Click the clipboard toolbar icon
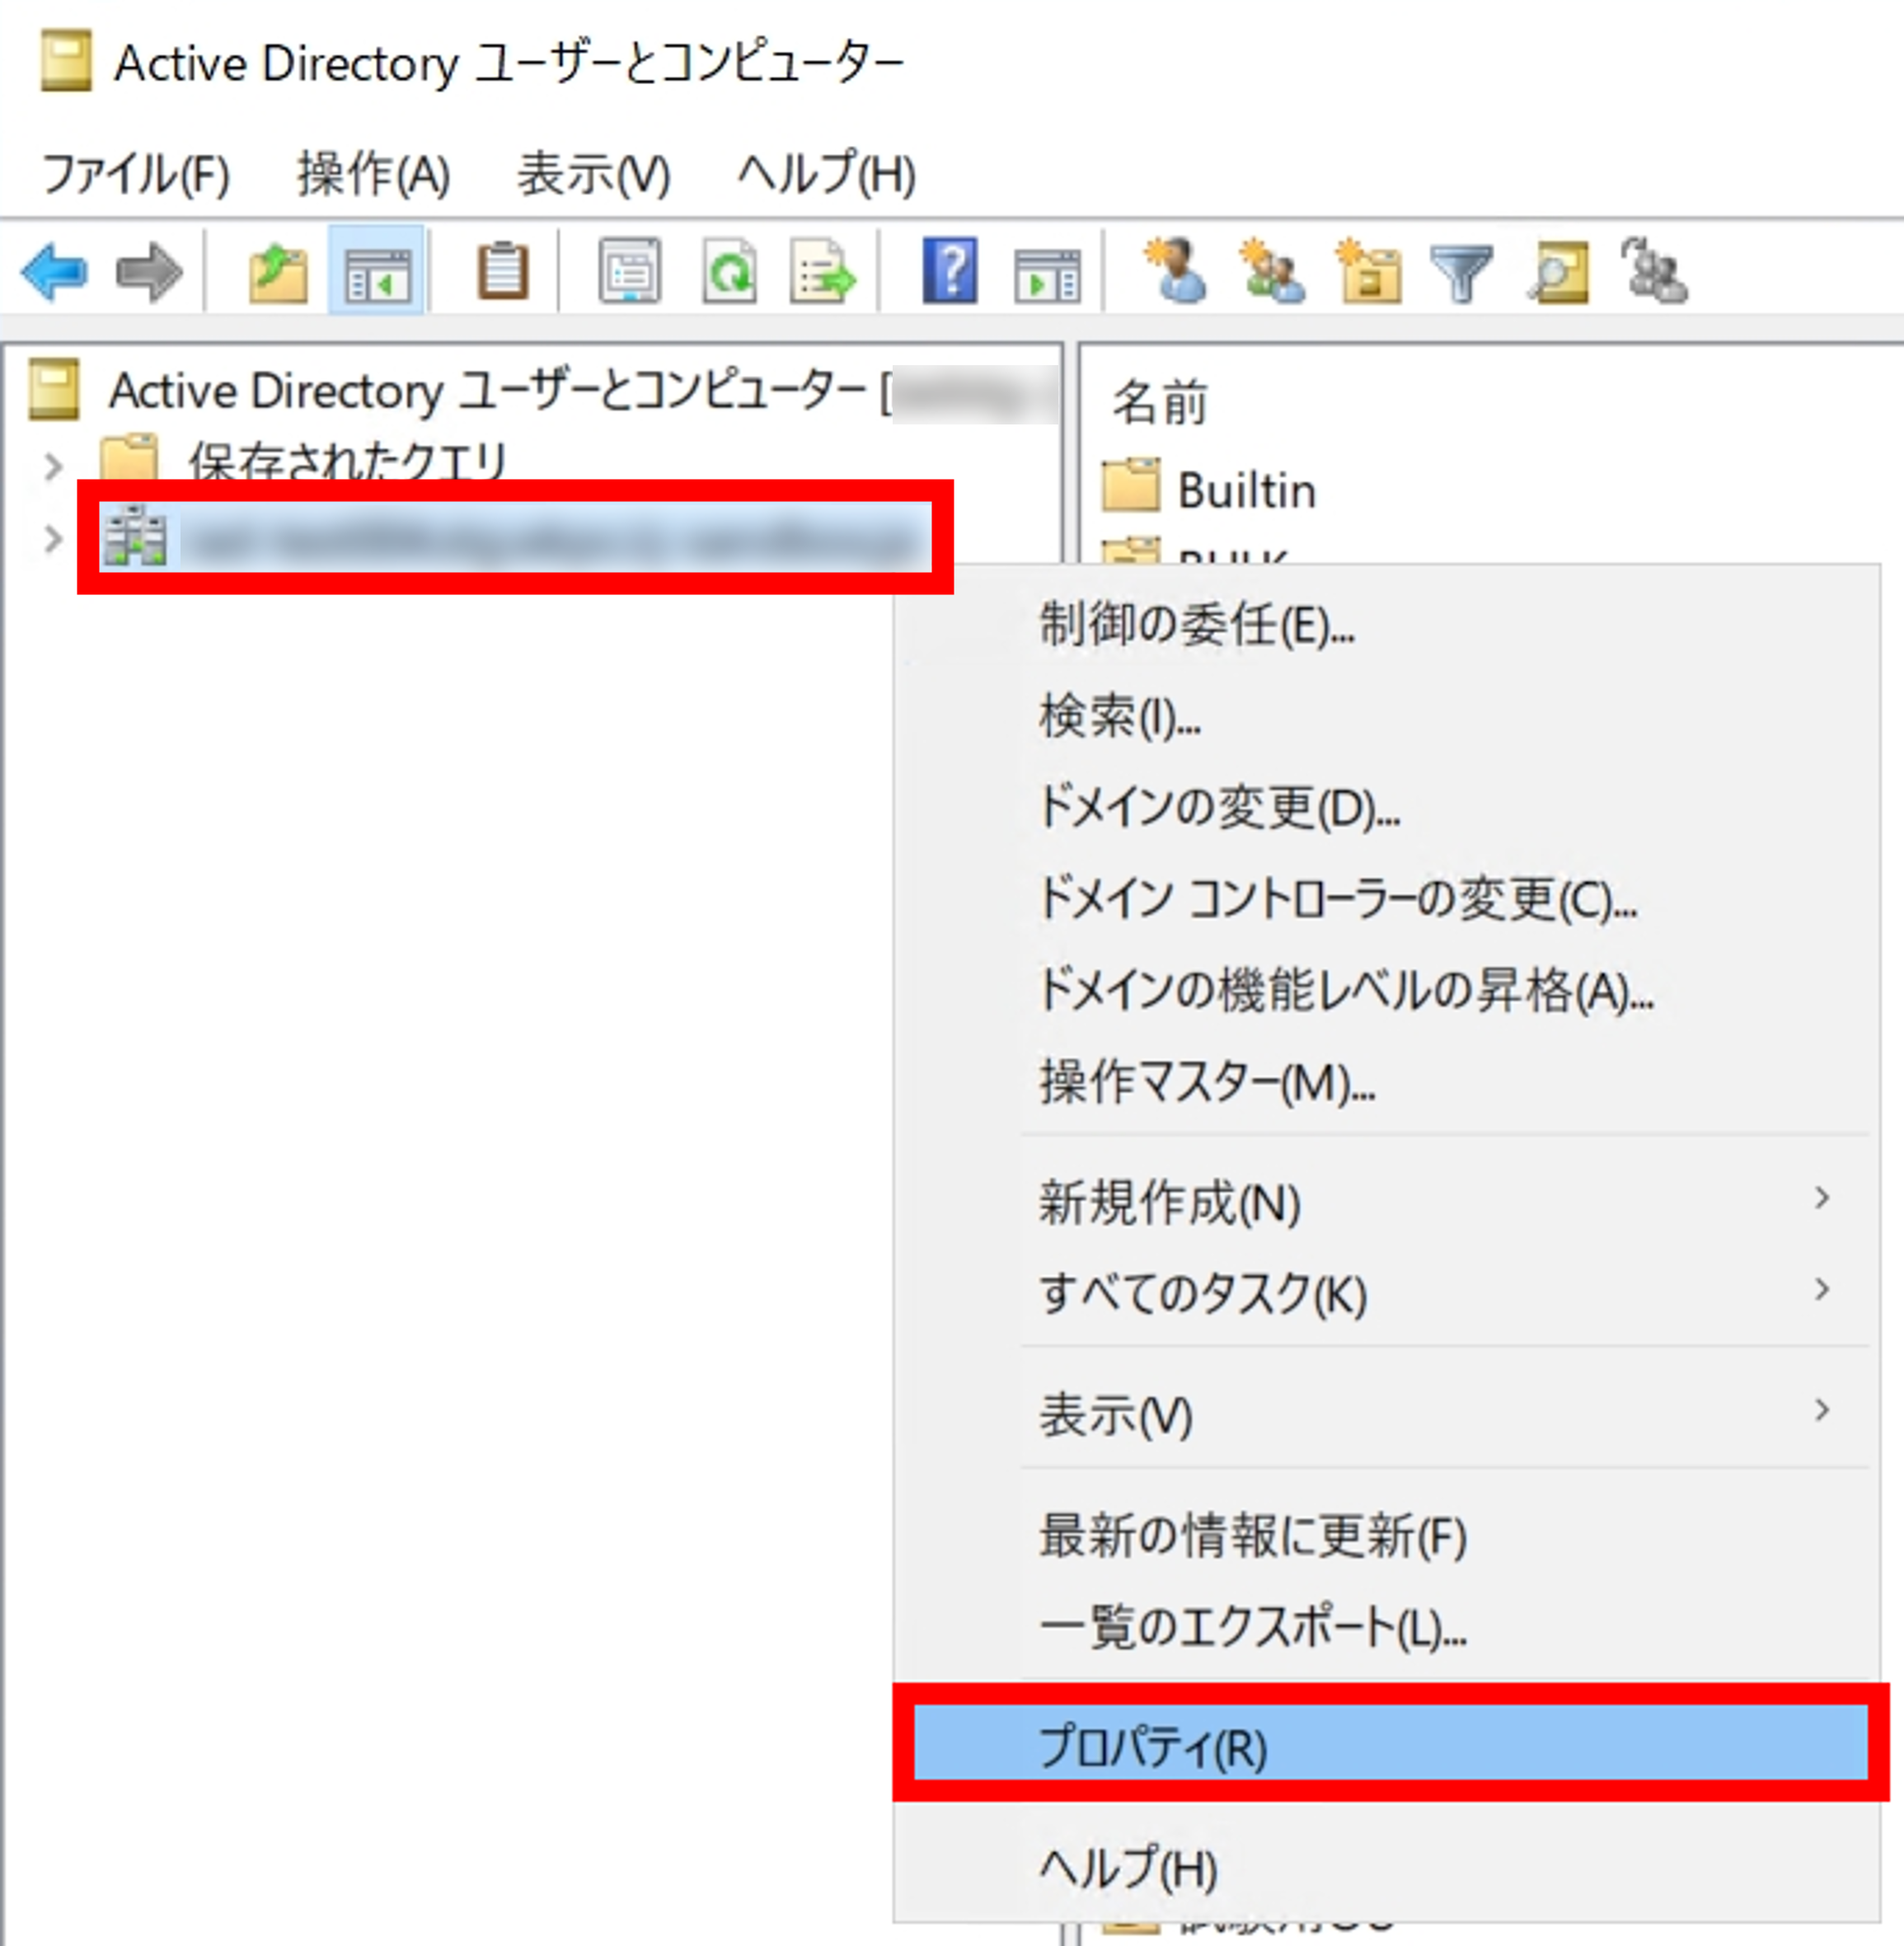Screen dimensions: 1904x1946 (x=502, y=271)
